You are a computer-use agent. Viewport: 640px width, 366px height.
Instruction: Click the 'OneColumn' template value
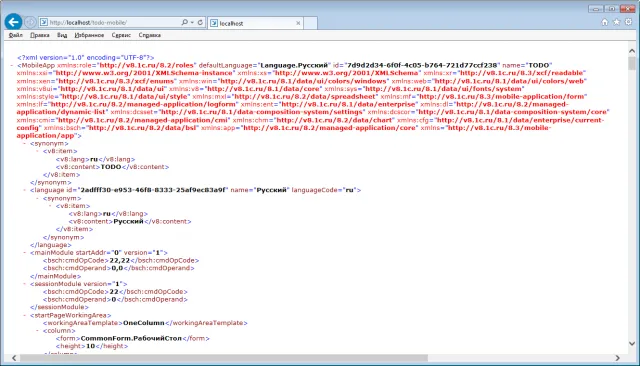[144, 323]
